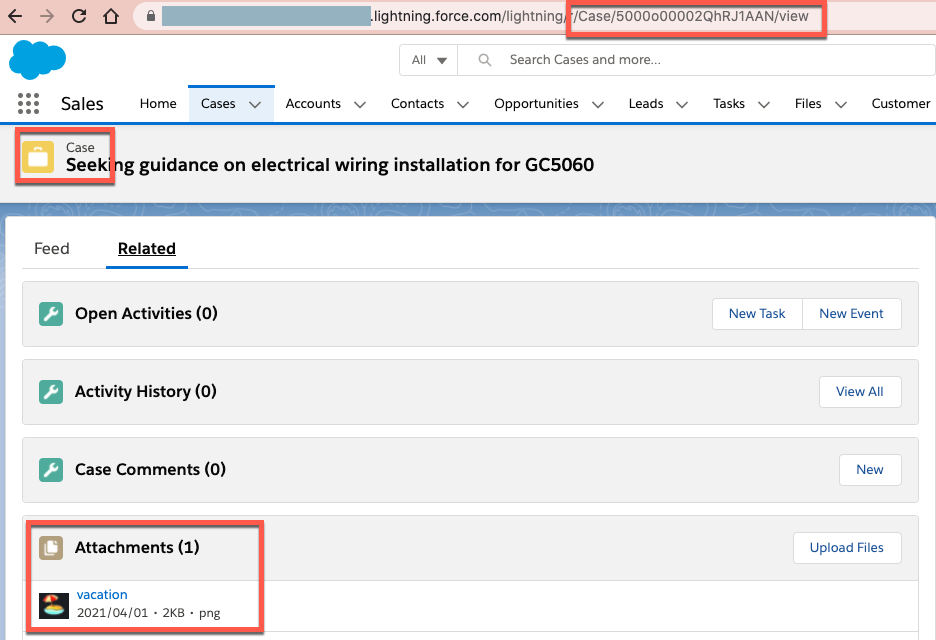
Task: Click the Upload Files button
Action: [x=847, y=548]
